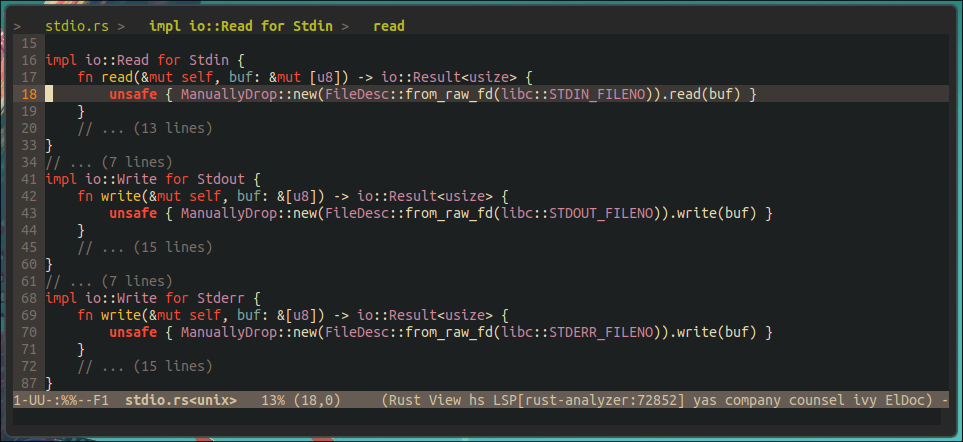The height and width of the screenshot is (442, 963).
Task: Click the 'read' breadcrumb segment
Action: [389, 26]
